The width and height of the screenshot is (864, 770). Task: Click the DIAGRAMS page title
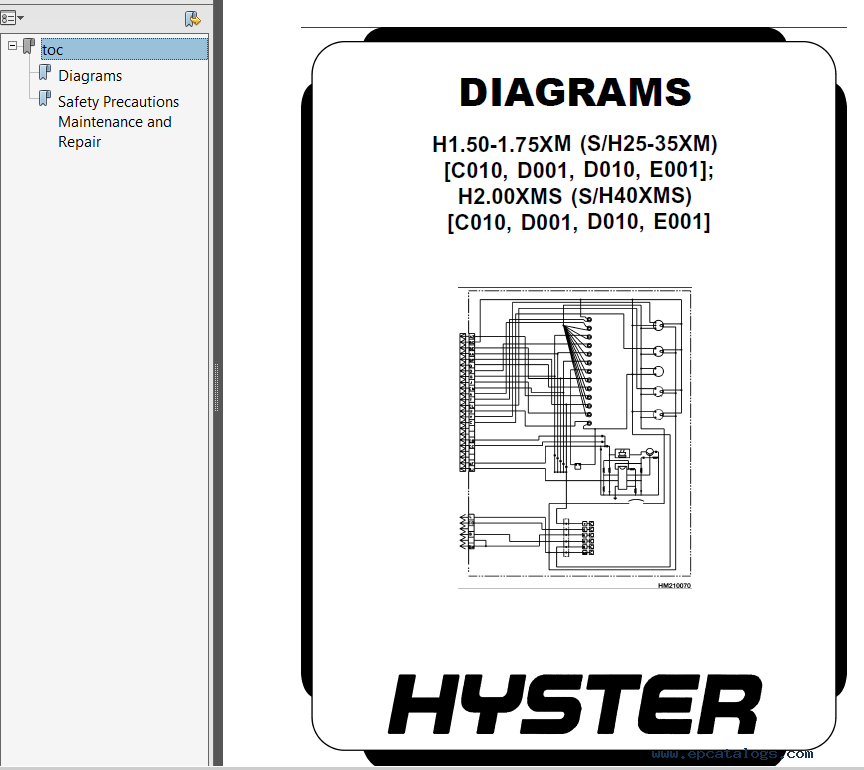click(575, 92)
